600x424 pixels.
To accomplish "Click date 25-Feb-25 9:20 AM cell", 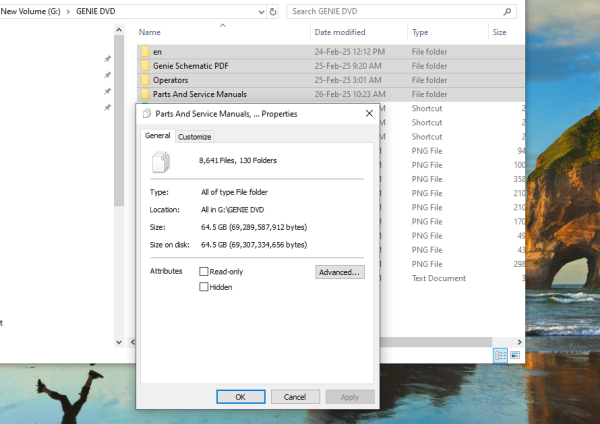I will click(x=348, y=66).
